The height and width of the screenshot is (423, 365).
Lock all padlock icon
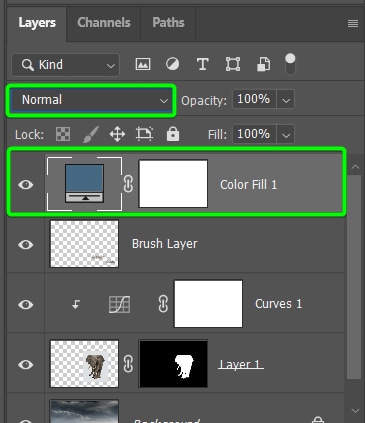(x=173, y=134)
